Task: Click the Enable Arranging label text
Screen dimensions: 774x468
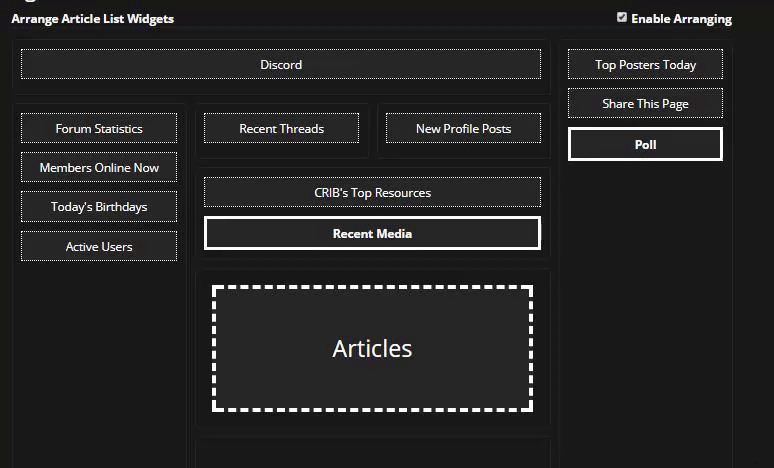Action: click(x=681, y=19)
